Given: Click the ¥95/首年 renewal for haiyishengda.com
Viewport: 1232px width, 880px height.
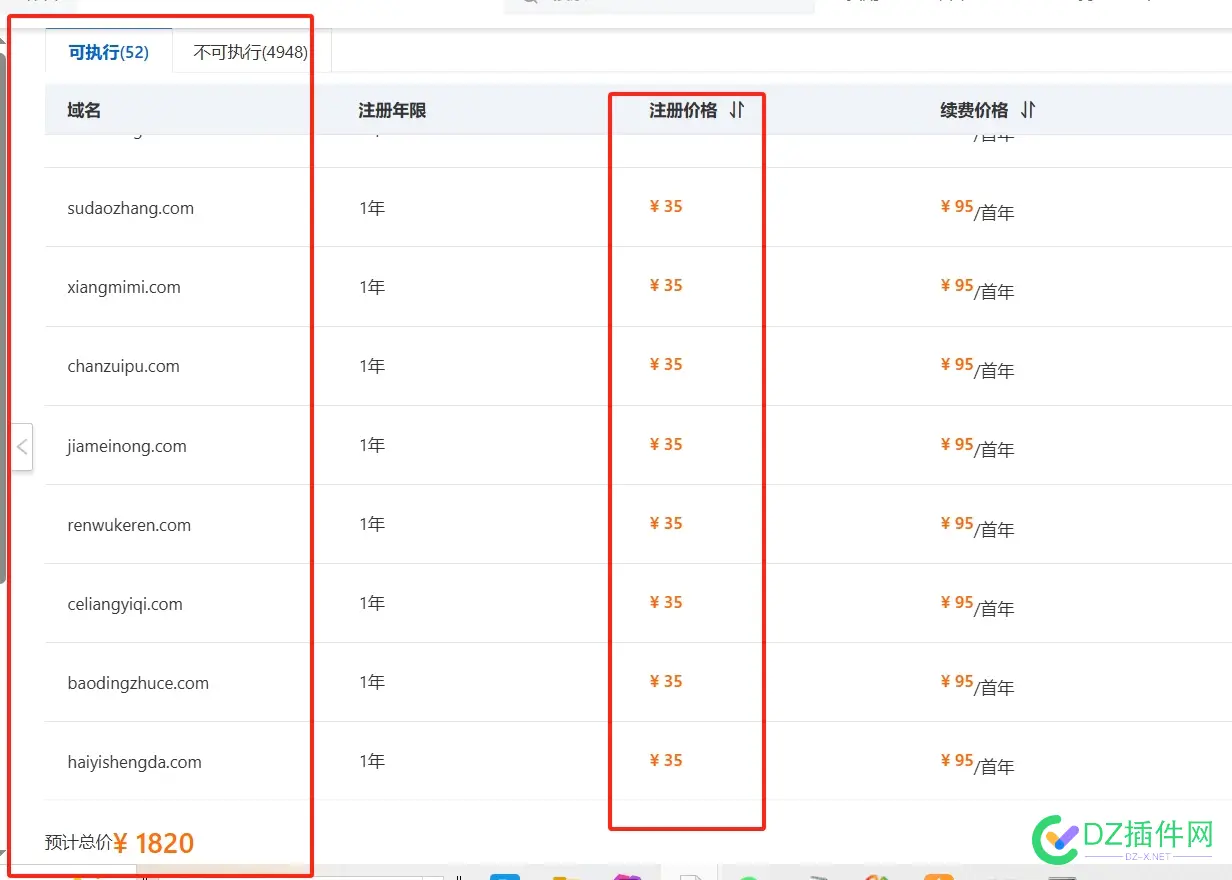Looking at the screenshot, I should point(977,763).
